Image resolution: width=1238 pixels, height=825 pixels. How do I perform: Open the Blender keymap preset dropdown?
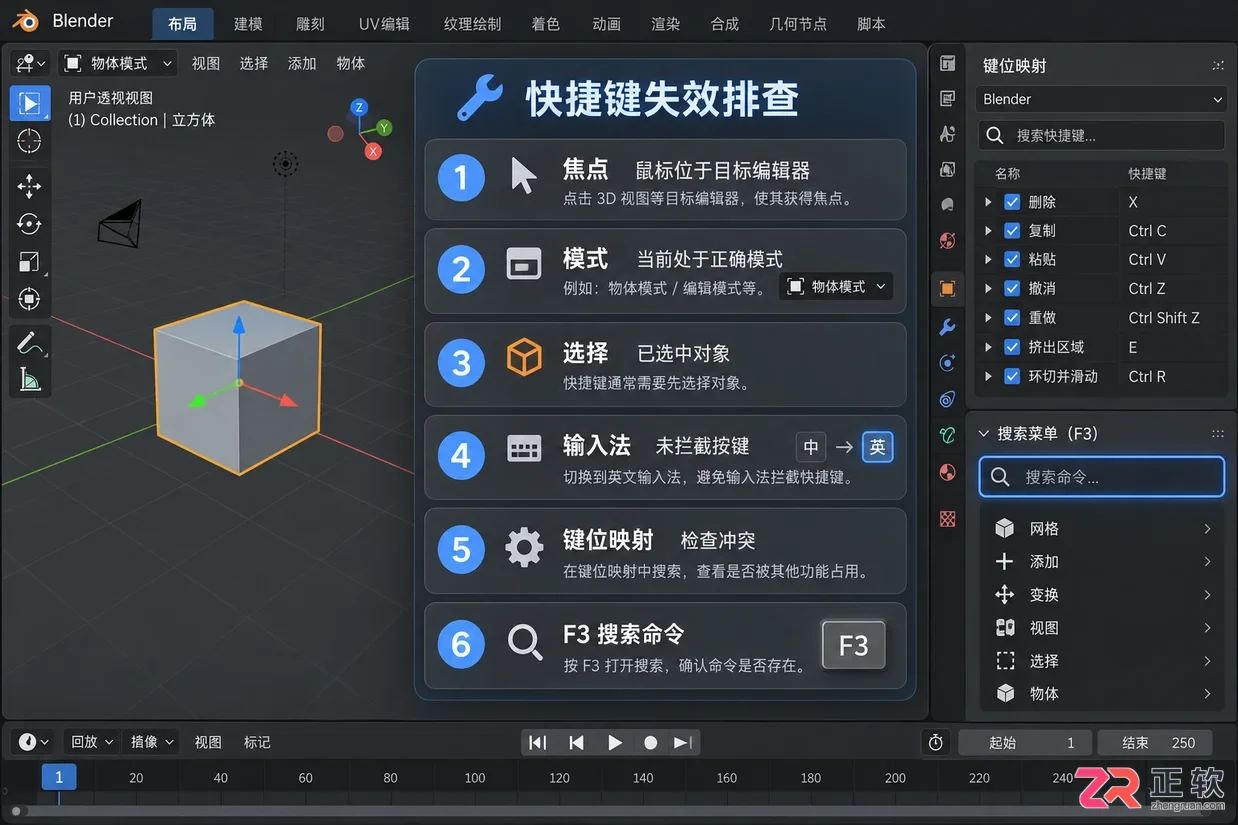tap(1101, 99)
